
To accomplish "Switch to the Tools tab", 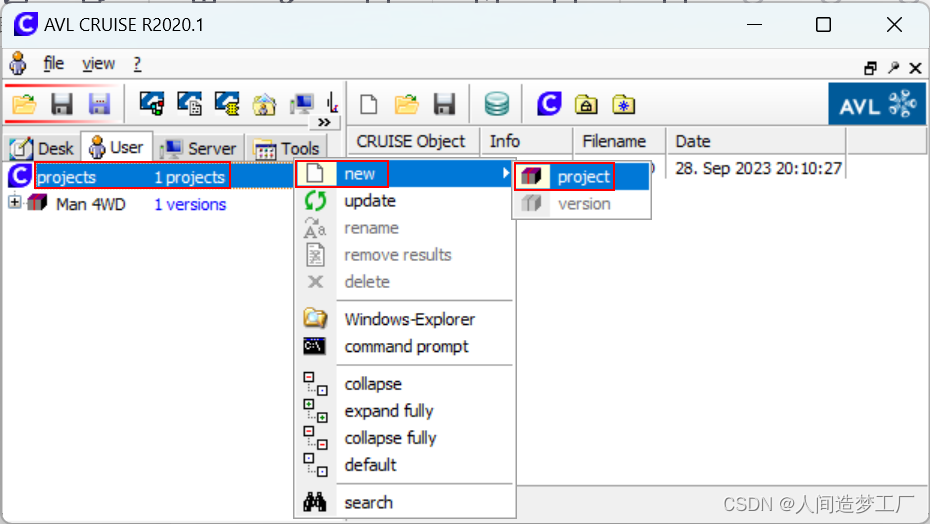I will 286,148.
